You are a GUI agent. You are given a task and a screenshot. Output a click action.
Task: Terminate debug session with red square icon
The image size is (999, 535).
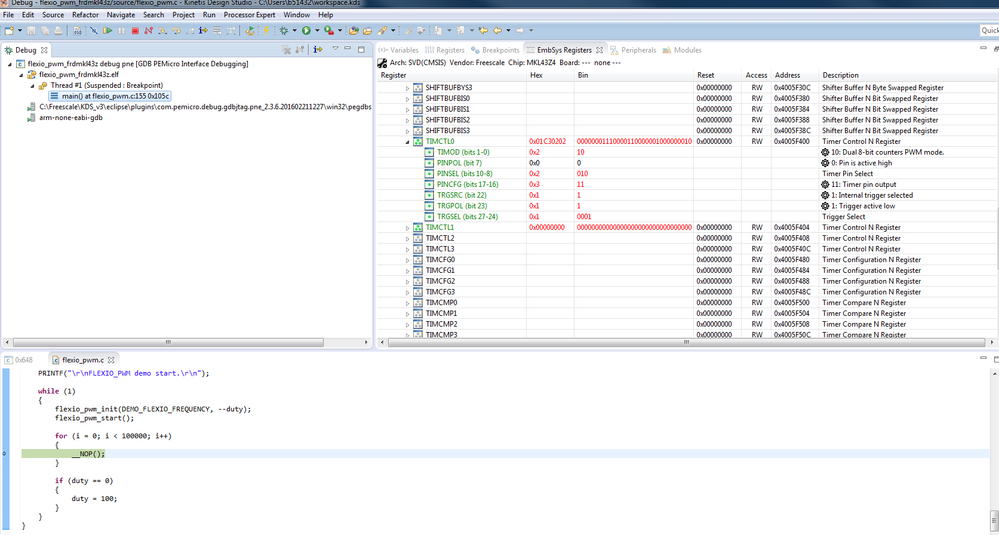pyautogui.click(x=135, y=31)
